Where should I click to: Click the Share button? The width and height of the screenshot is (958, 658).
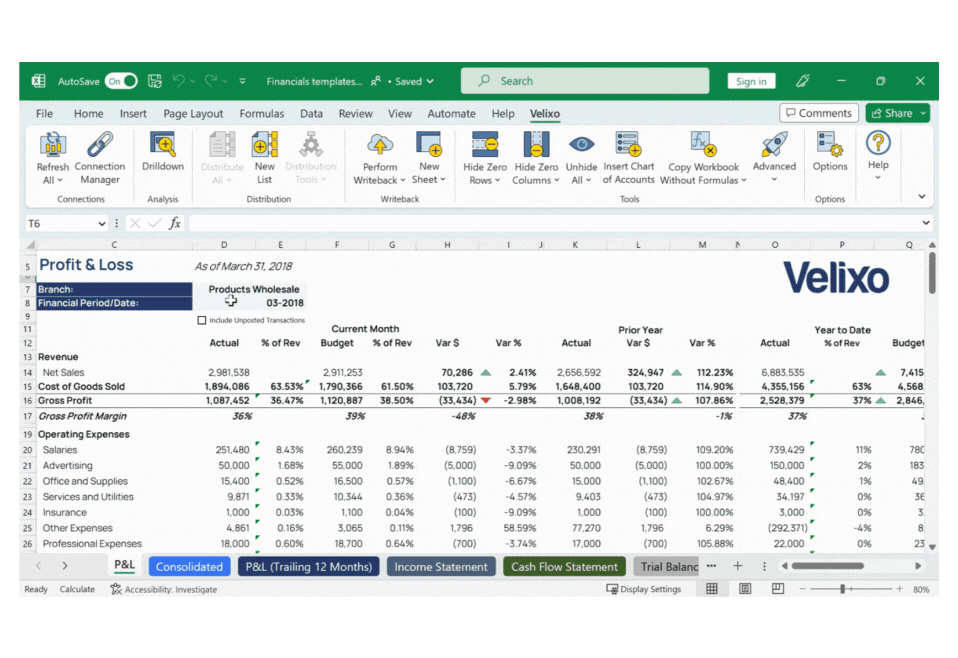(895, 113)
